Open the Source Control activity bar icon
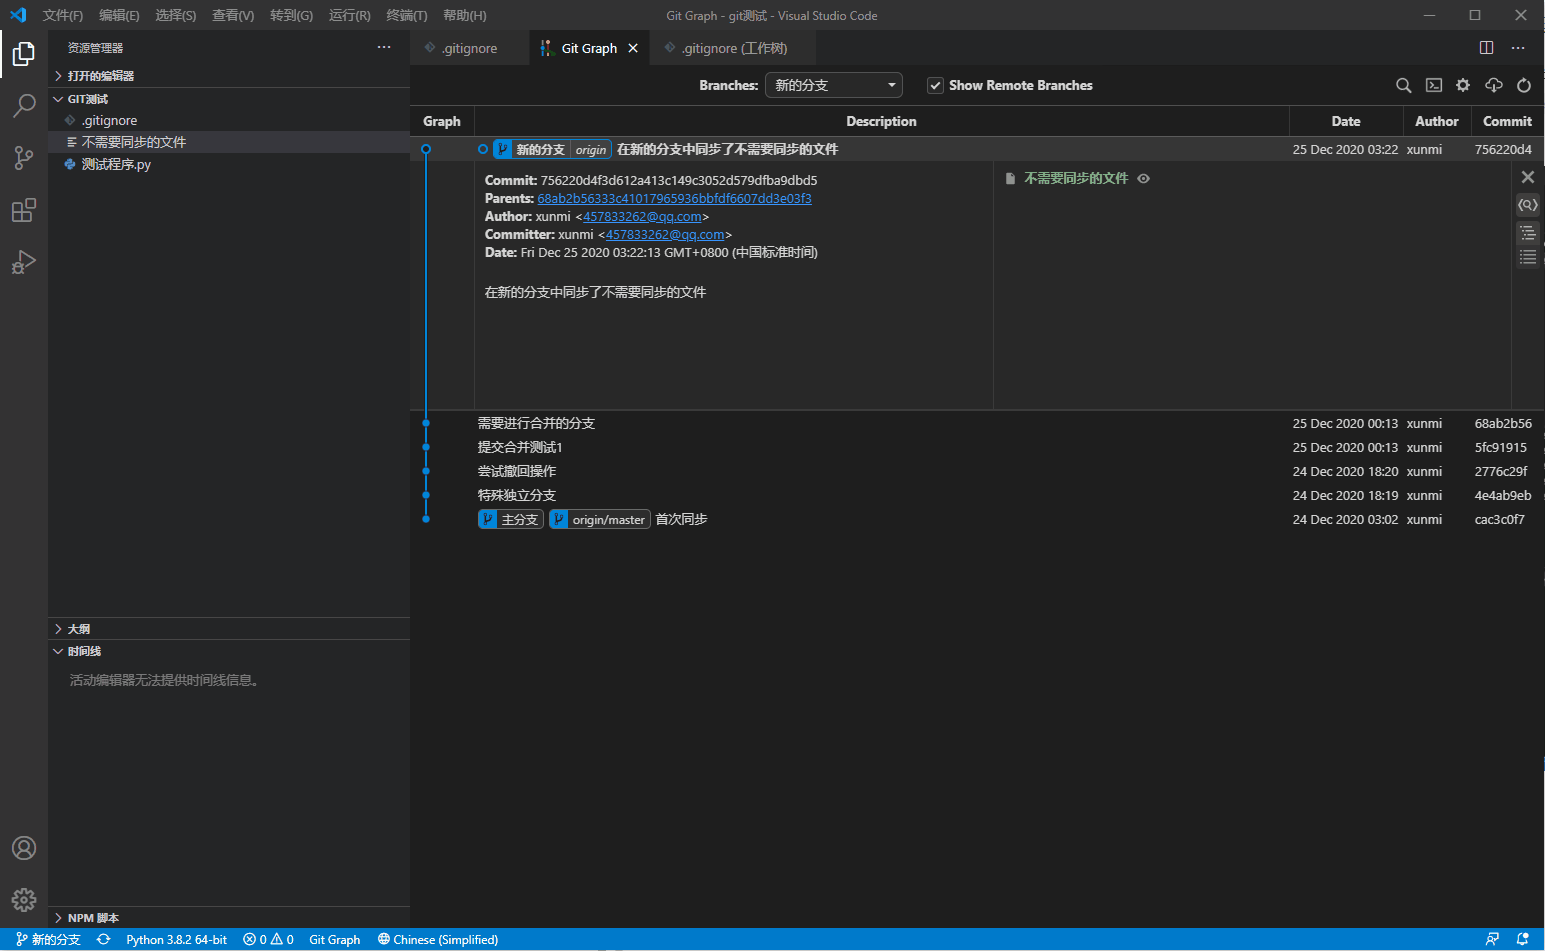 (x=24, y=158)
